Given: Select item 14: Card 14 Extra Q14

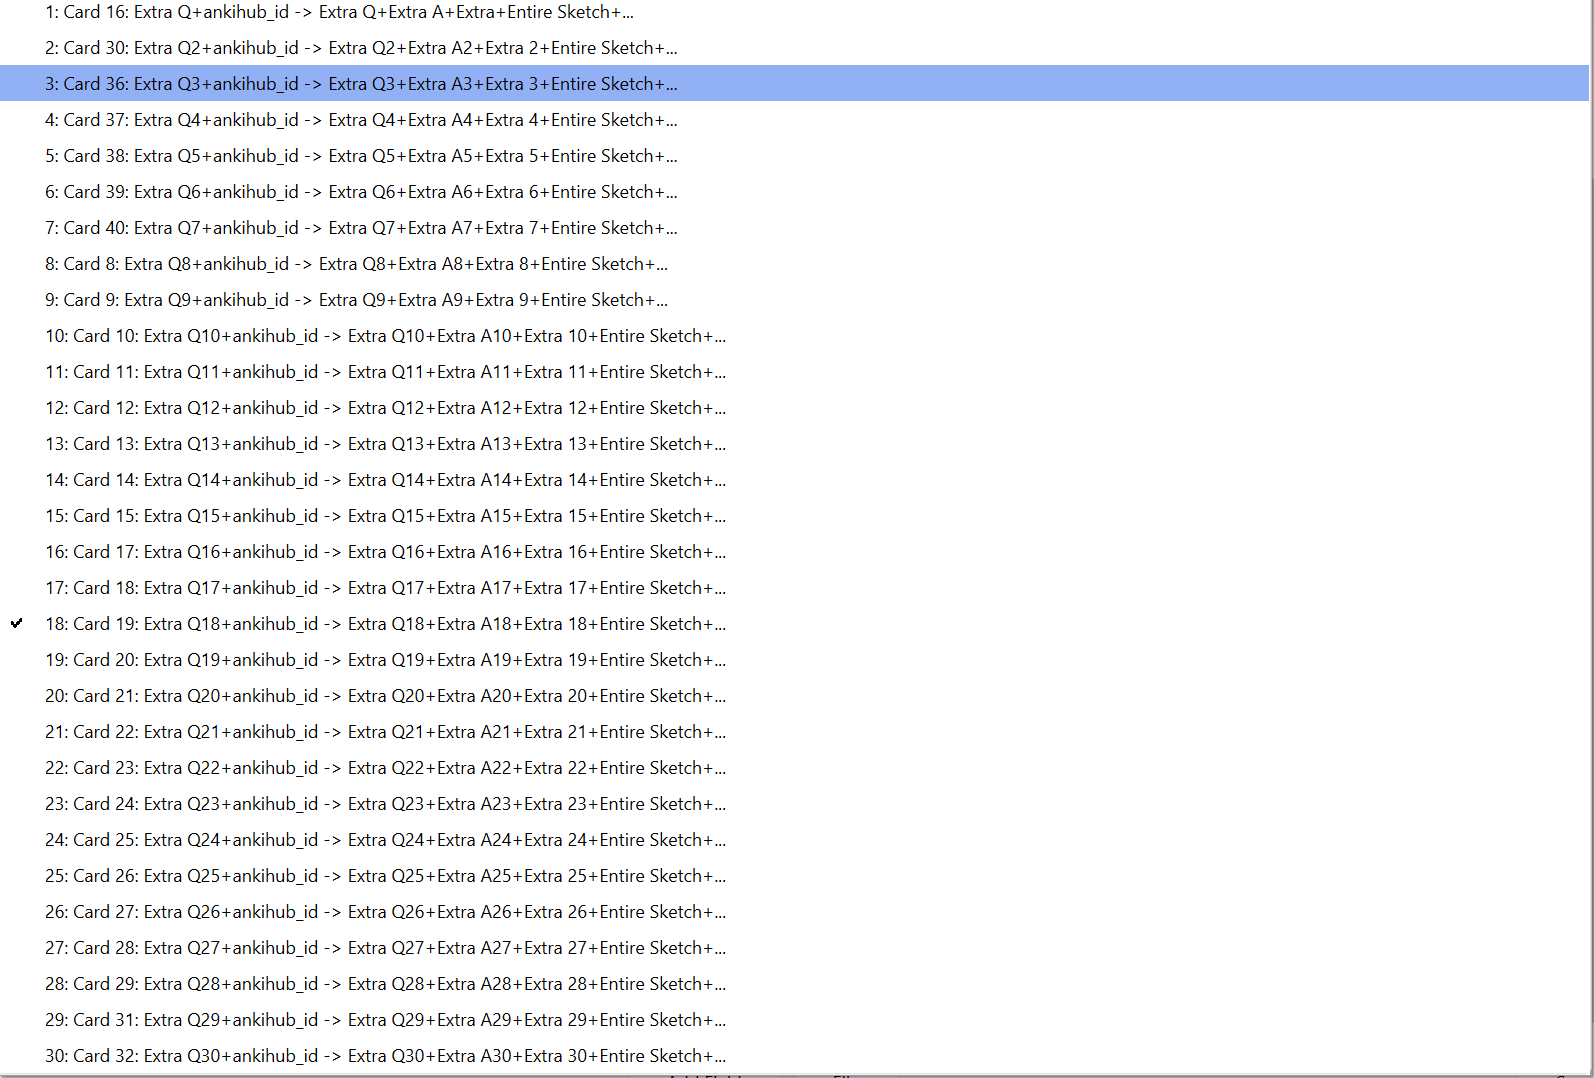Looking at the screenshot, I should (385, 480).
